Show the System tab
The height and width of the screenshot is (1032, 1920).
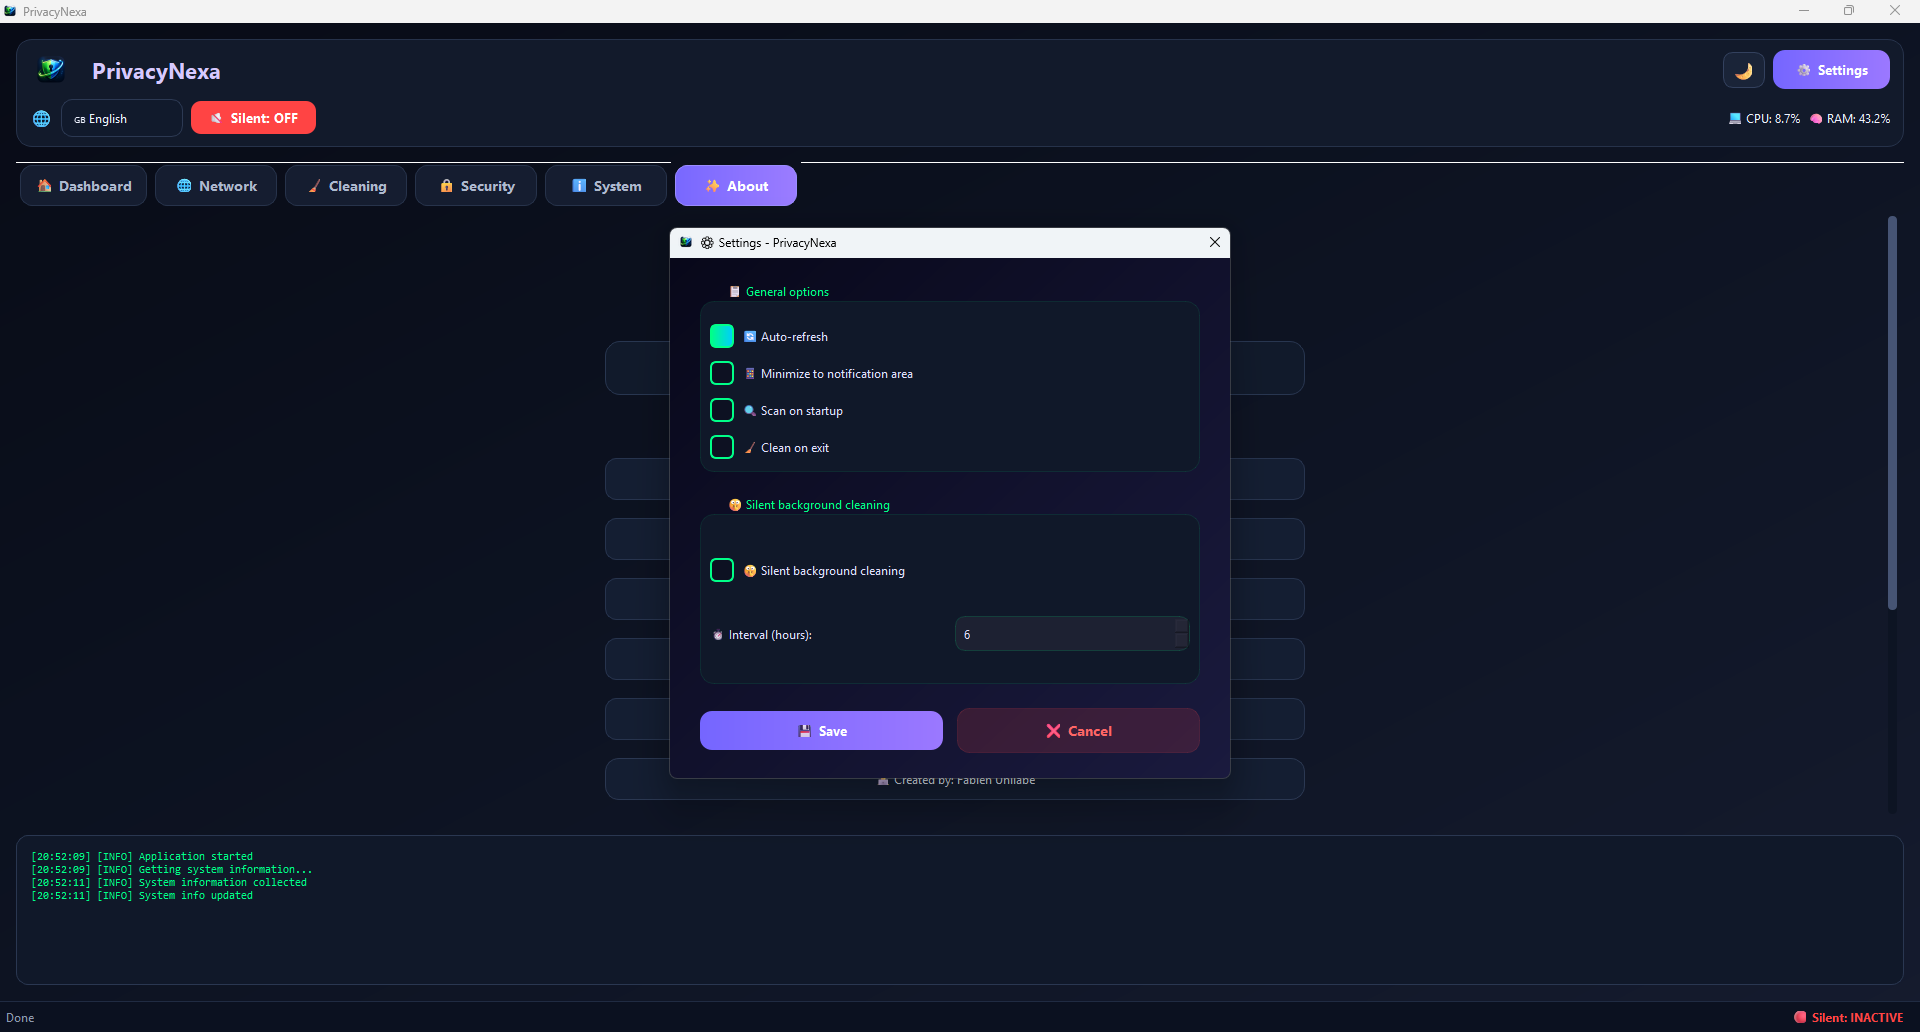(x=606, y=186)
